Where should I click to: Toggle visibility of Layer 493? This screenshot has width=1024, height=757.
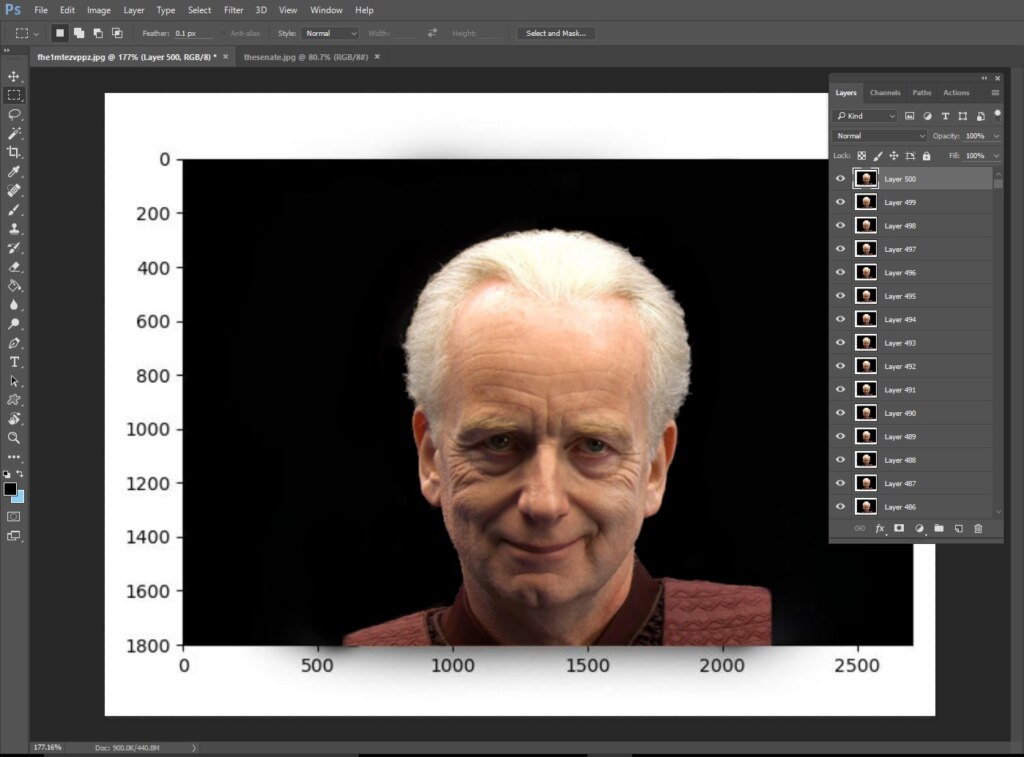[840, 342]
